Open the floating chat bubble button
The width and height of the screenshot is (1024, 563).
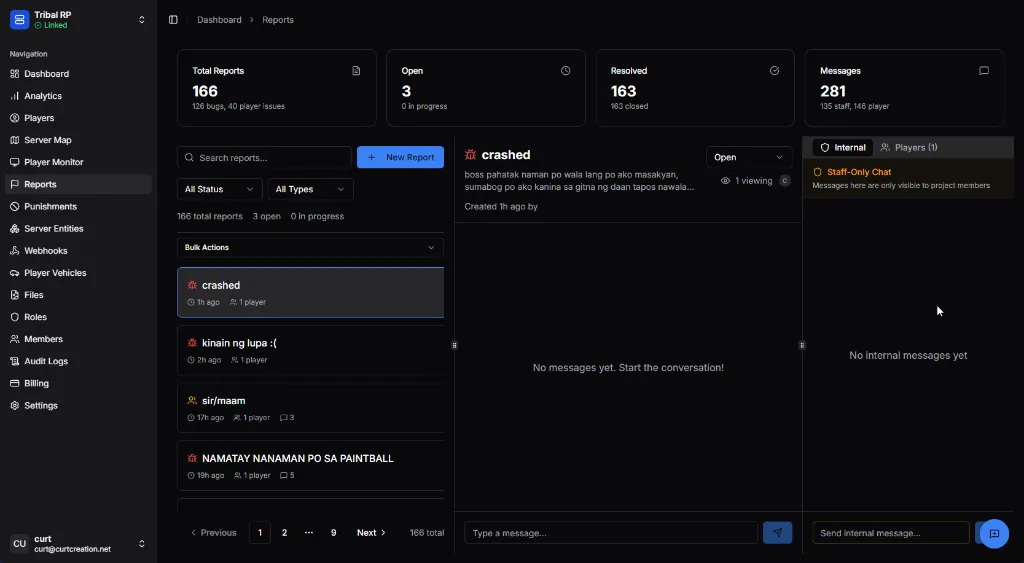pyautogui.click(x=994, y=534)
